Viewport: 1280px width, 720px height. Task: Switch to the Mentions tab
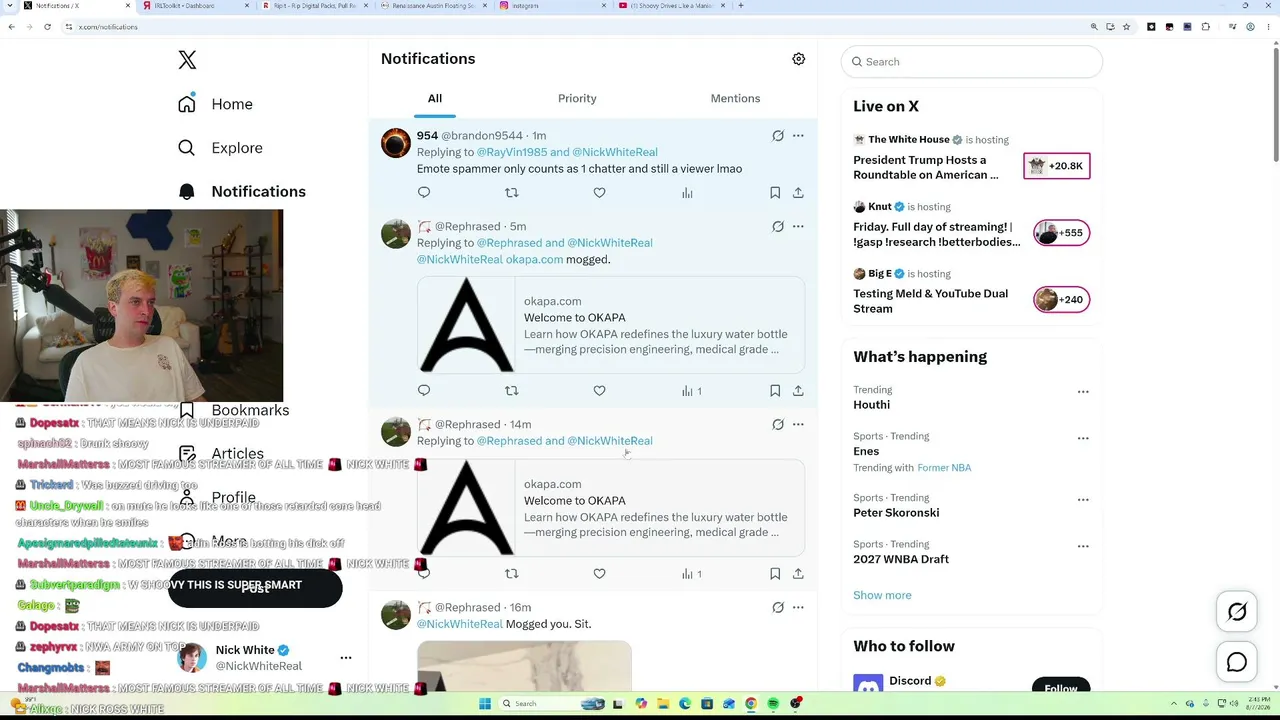point(735,98)
